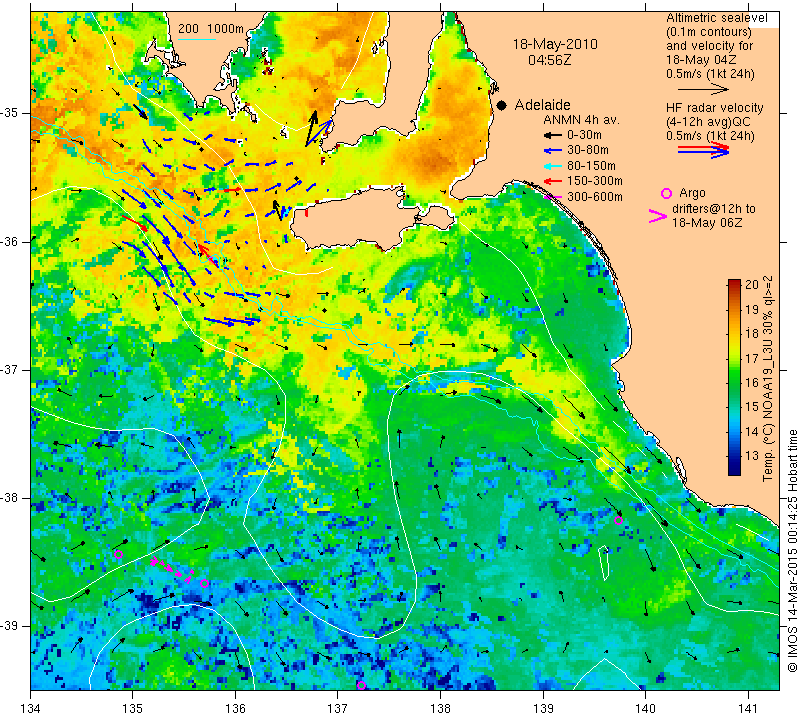Click the colorbar tick label '20'
The height and width of the screenshot is (720, 800).
tap(752, 285)
